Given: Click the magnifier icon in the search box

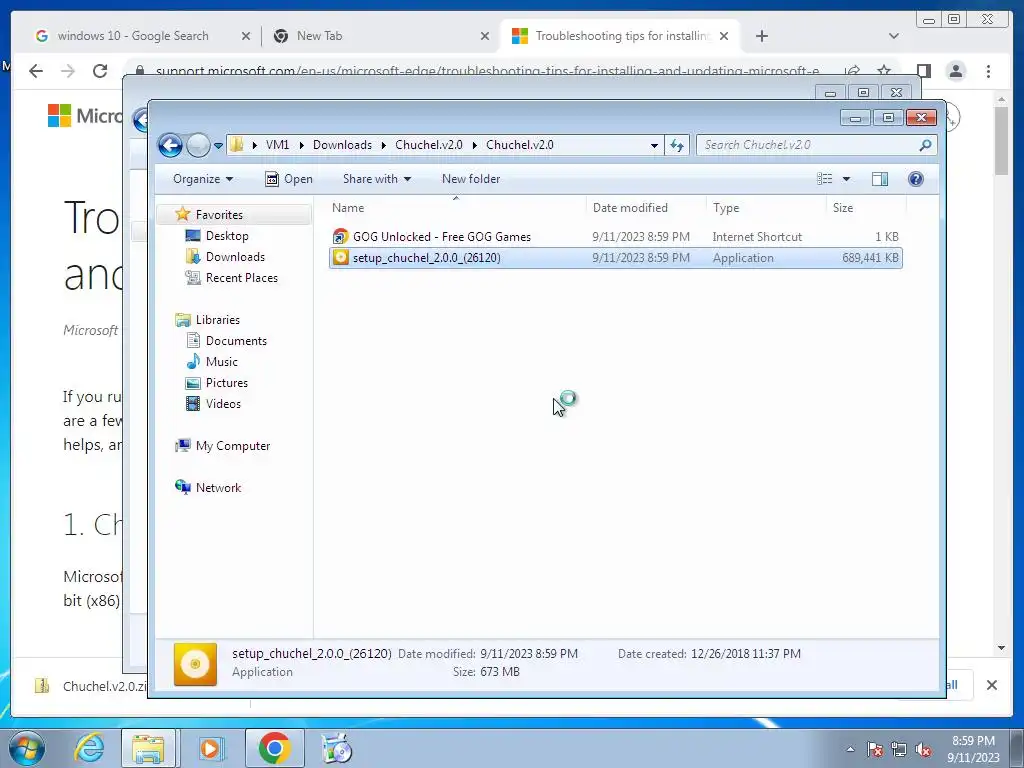Looking at the screenshot, I should [925, 145].
